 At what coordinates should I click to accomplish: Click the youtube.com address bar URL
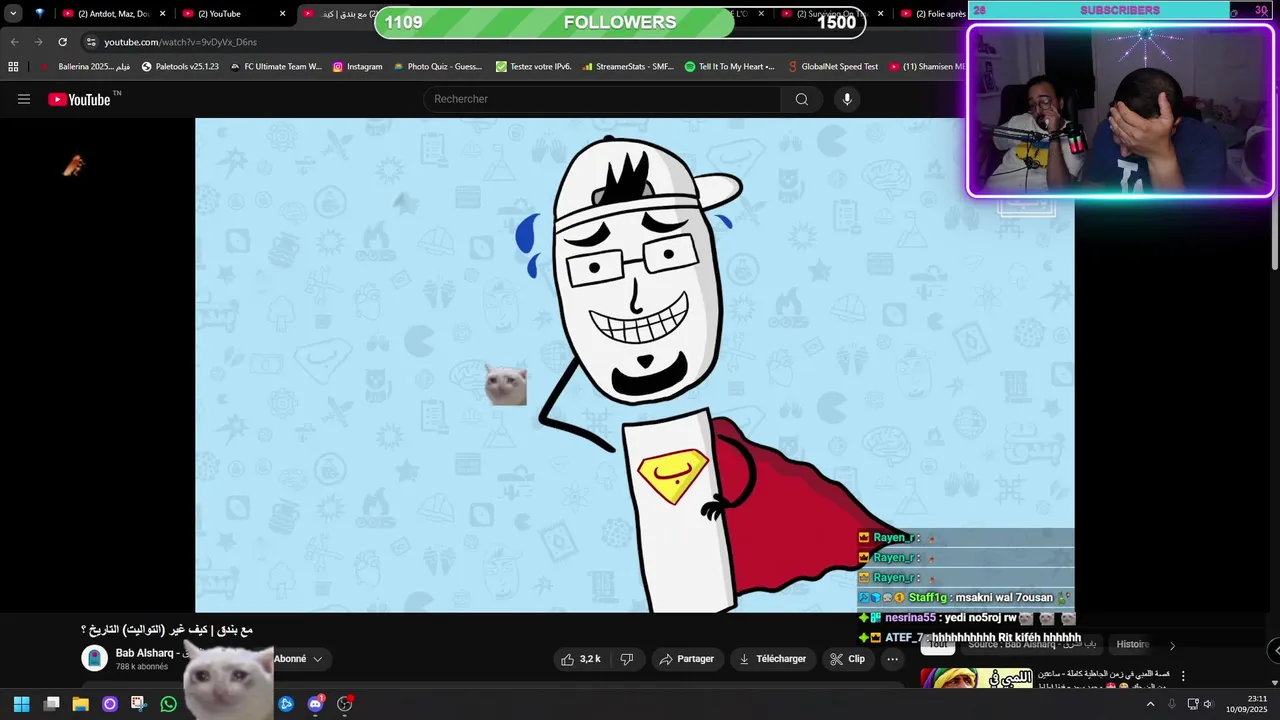[x=180, y=42]
